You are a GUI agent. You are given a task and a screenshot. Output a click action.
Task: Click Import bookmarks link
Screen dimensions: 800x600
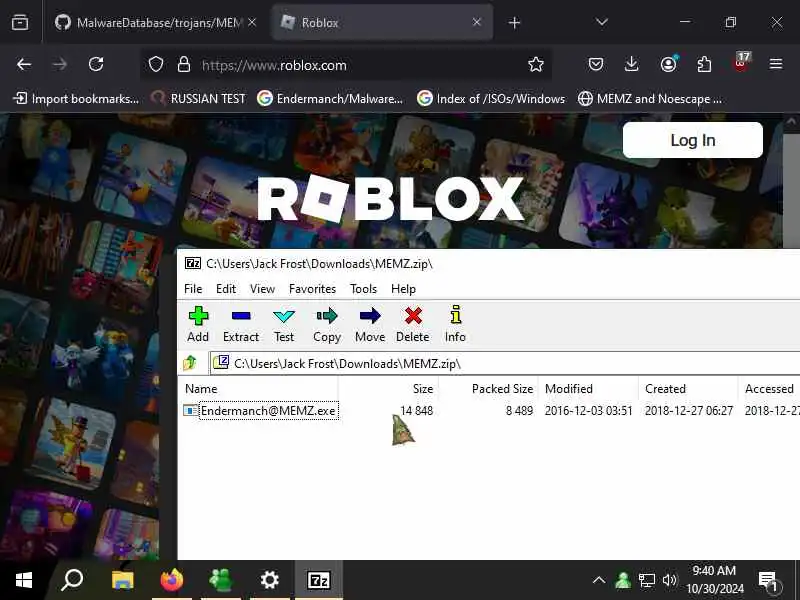tap(76, 98)
